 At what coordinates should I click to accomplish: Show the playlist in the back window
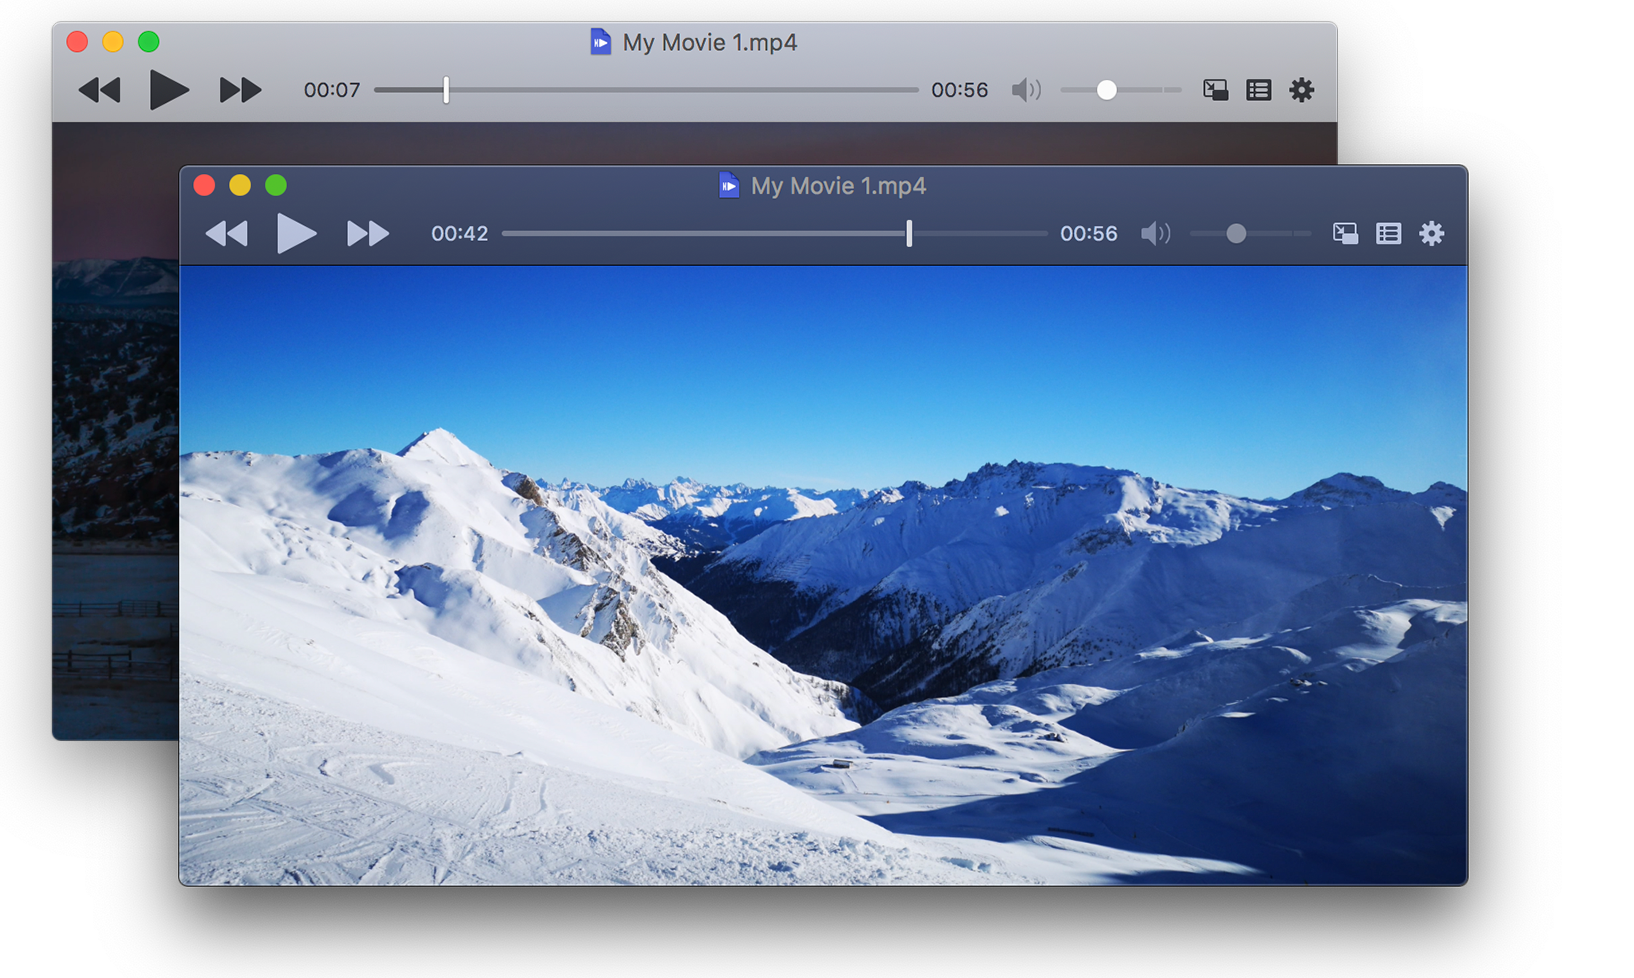[x=1258, y=90]
